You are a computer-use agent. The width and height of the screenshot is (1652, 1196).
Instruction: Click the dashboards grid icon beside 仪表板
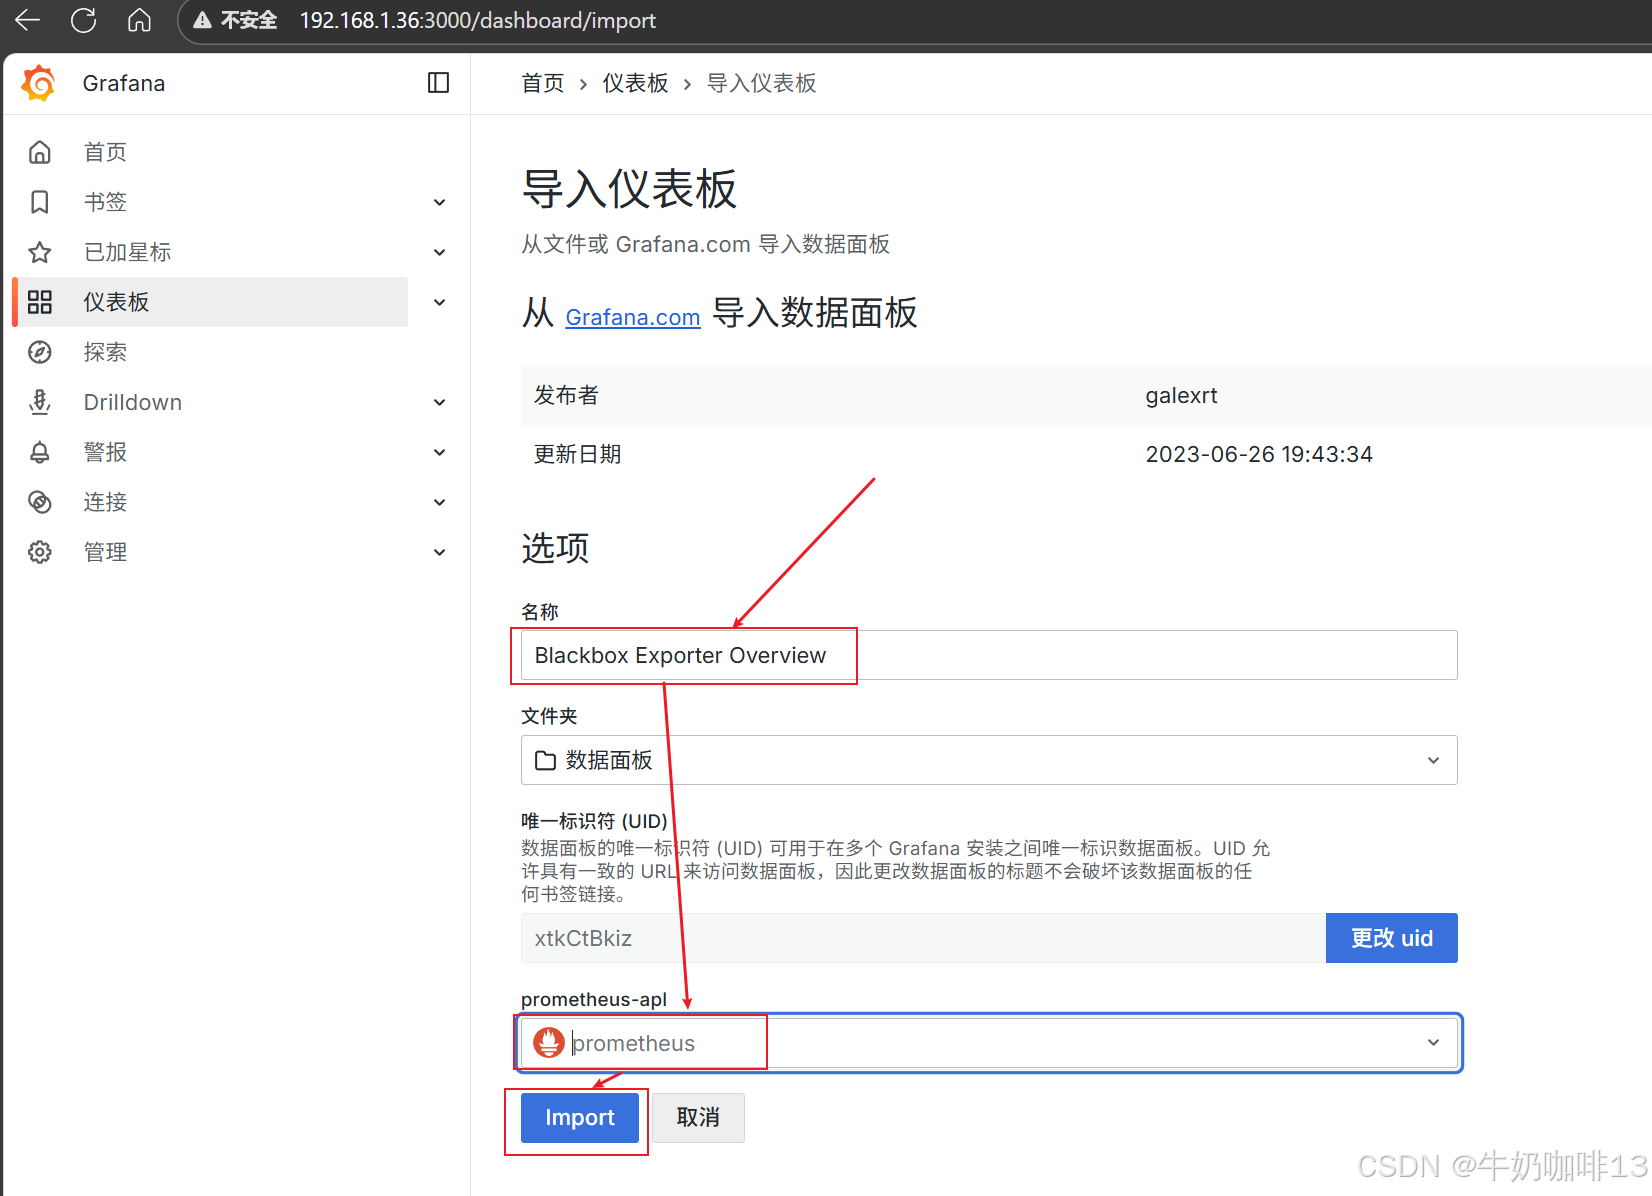[40, 302]
